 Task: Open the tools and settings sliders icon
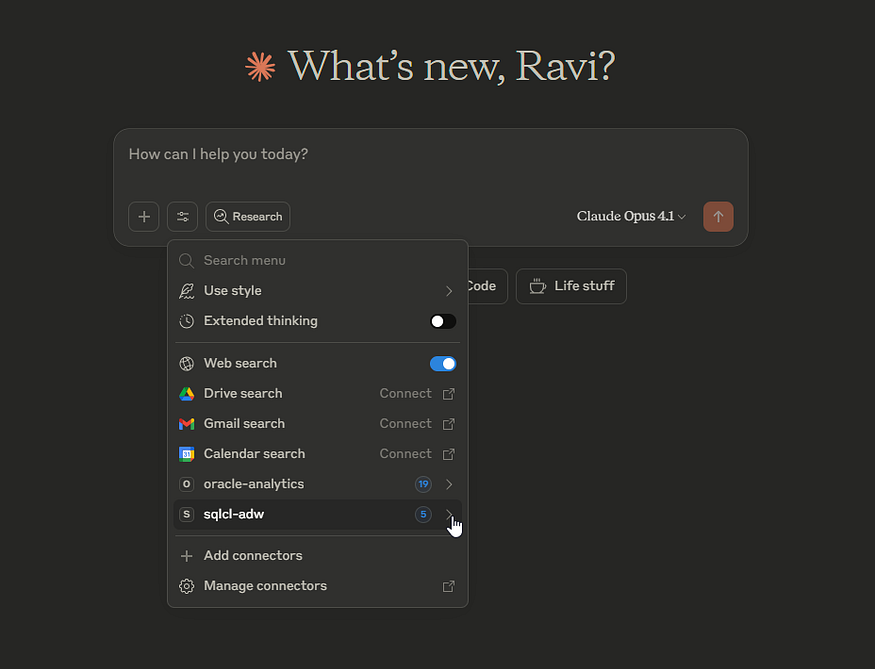pyautogui.click(x=182, y=216)
